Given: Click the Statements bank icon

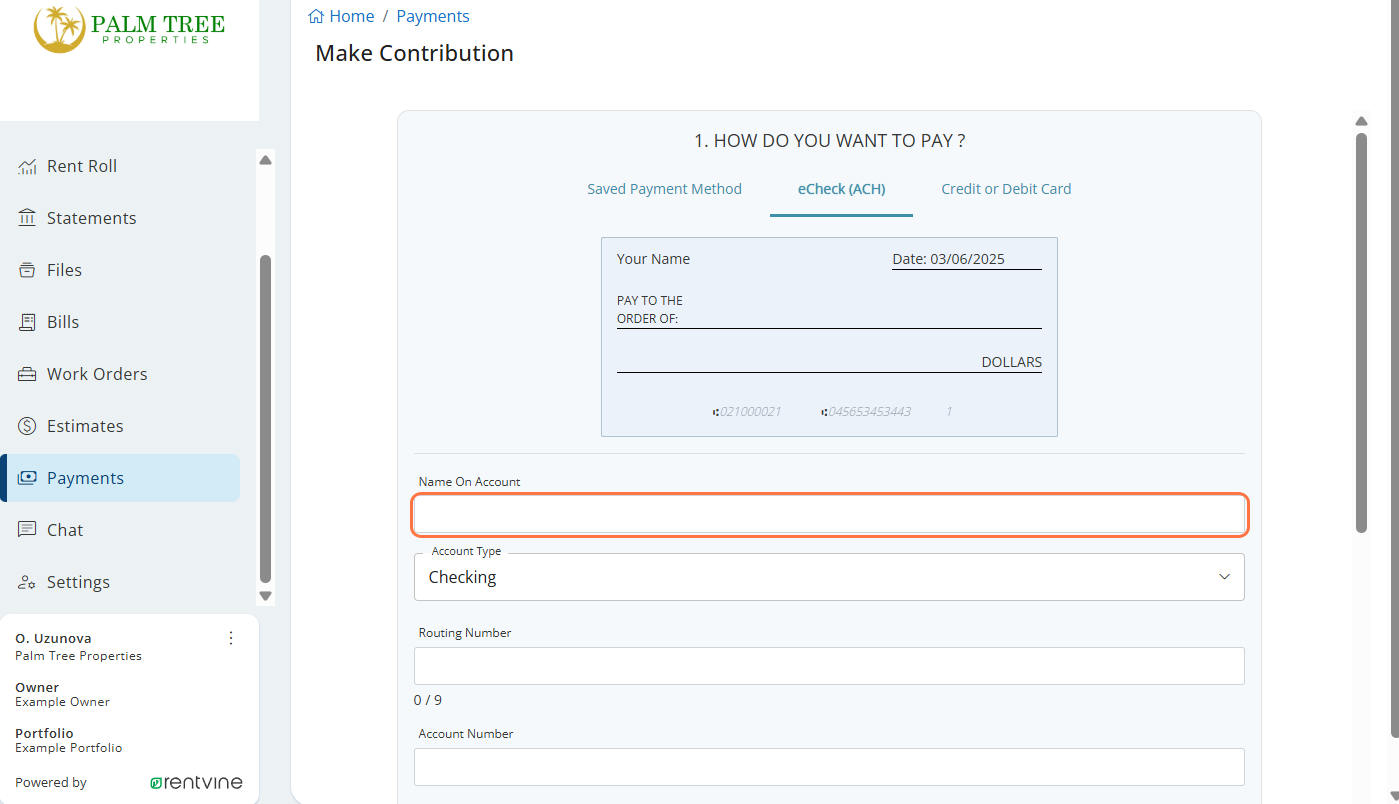Looking at the screenshot, I should [27, 218].
